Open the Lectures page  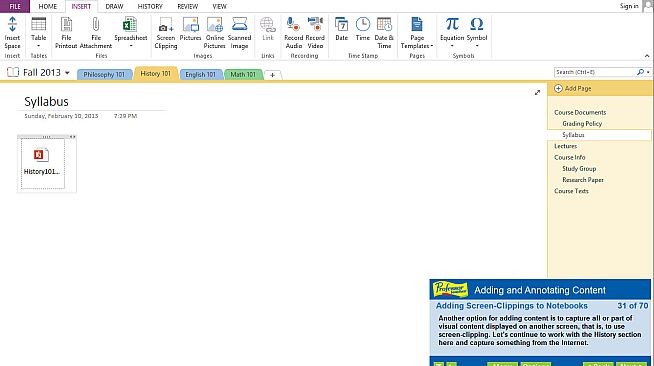[566, 146]
